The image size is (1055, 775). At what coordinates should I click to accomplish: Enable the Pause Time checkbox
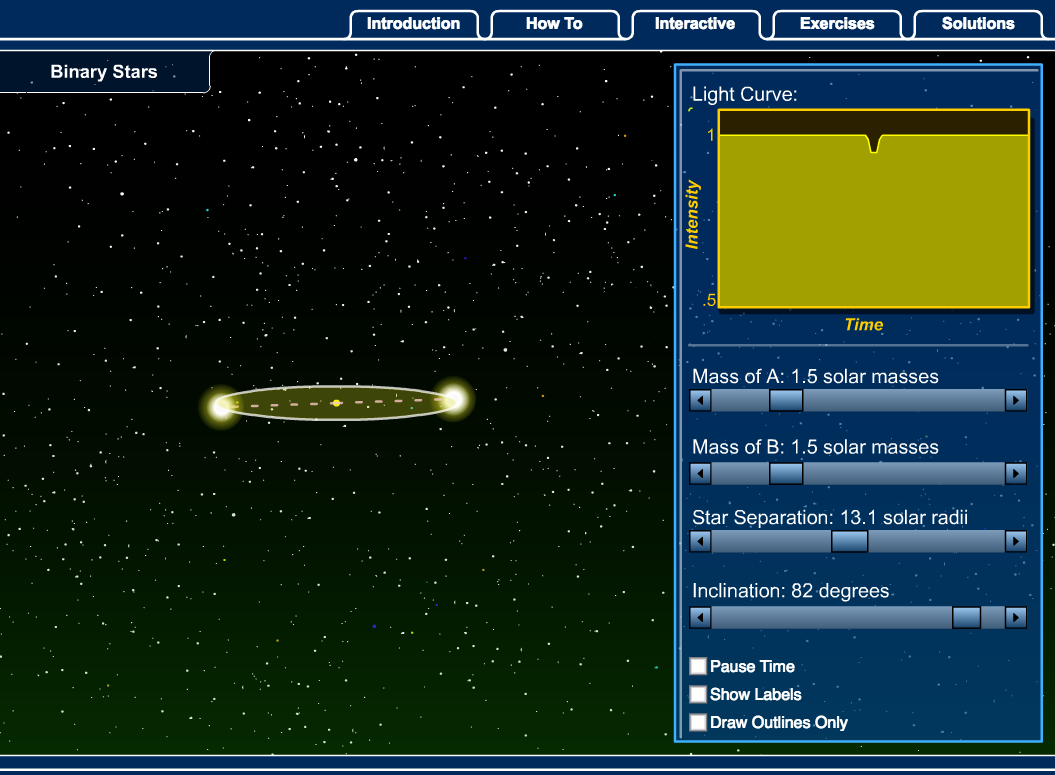(x=697, y=666)
